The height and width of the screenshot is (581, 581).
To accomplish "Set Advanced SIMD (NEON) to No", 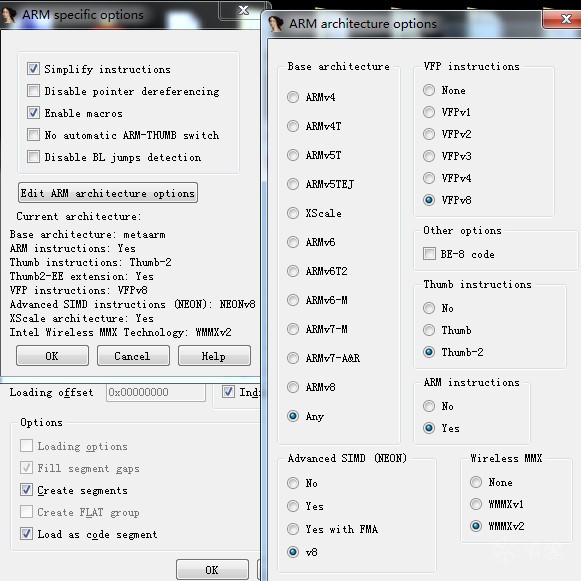I will tap(293, 483).
